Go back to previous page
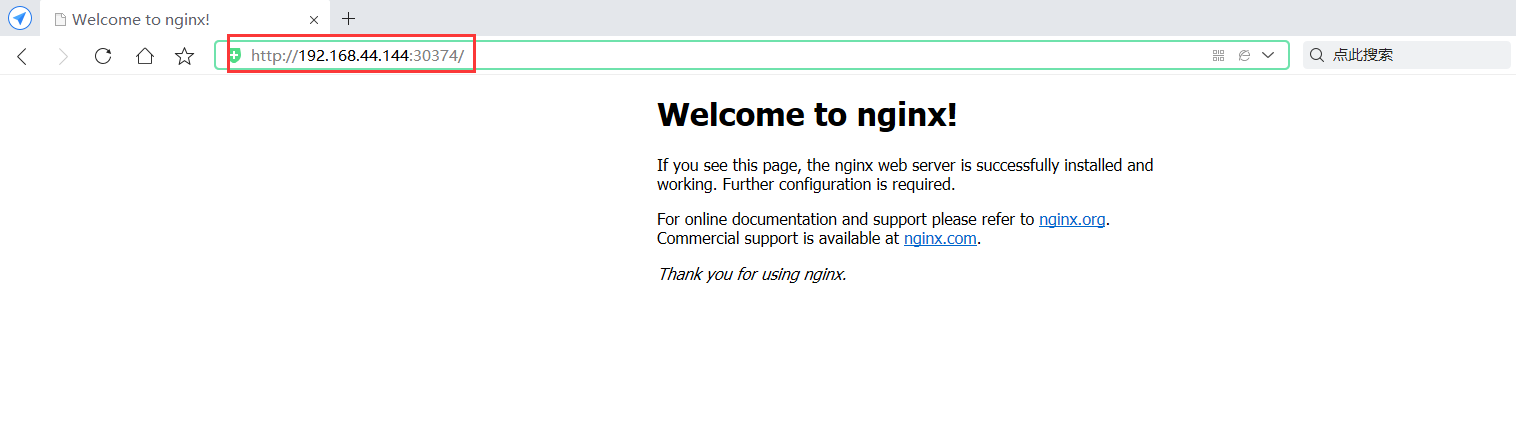1516x431 pixels. point(22,56)
